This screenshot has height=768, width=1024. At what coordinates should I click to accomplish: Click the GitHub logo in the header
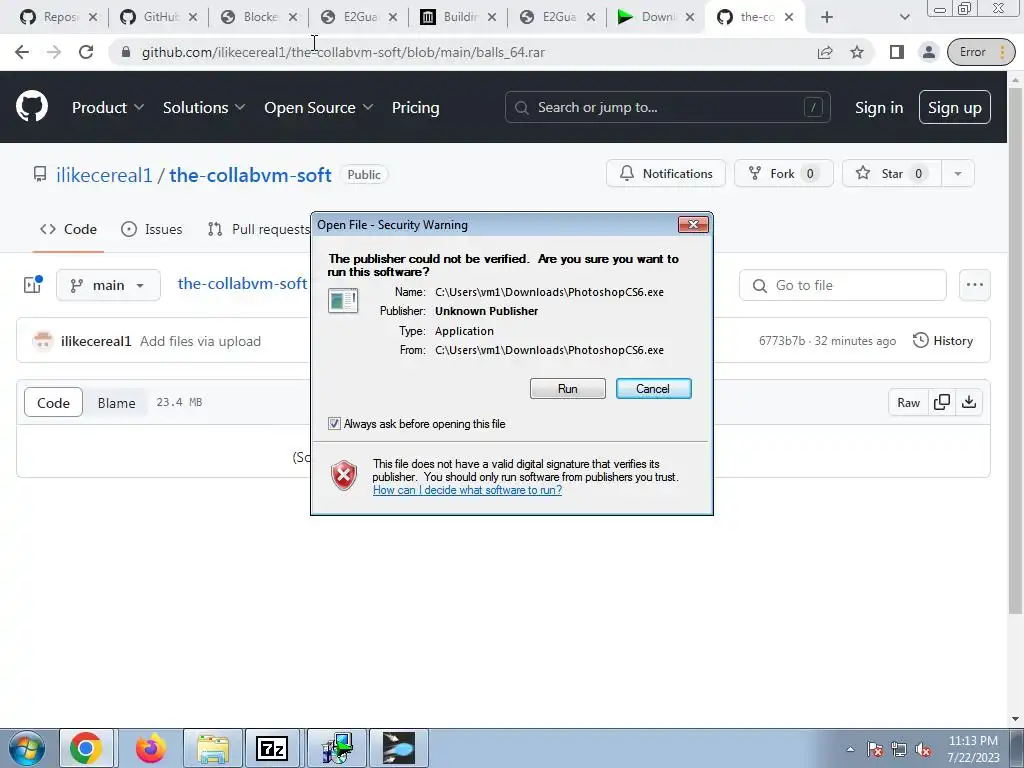coord(32,107)
